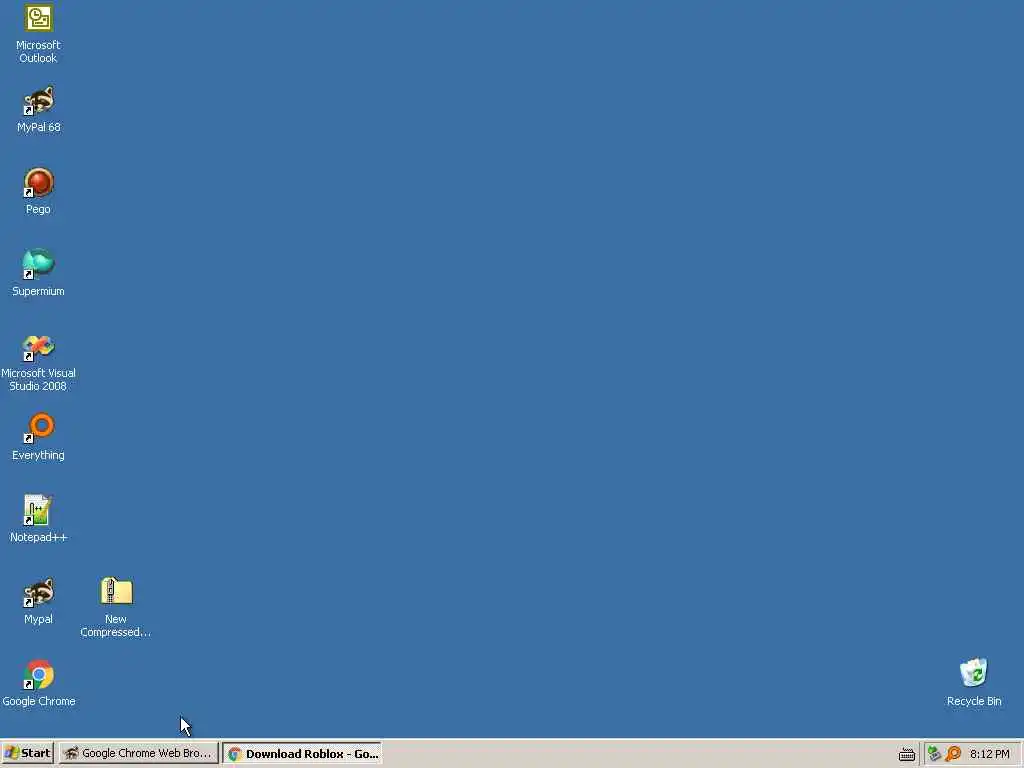Click the Safely Remove Hardware tray icon
Image resolution: width=1024 pixels, height=768 pixels.
click(x=934, y=754)
